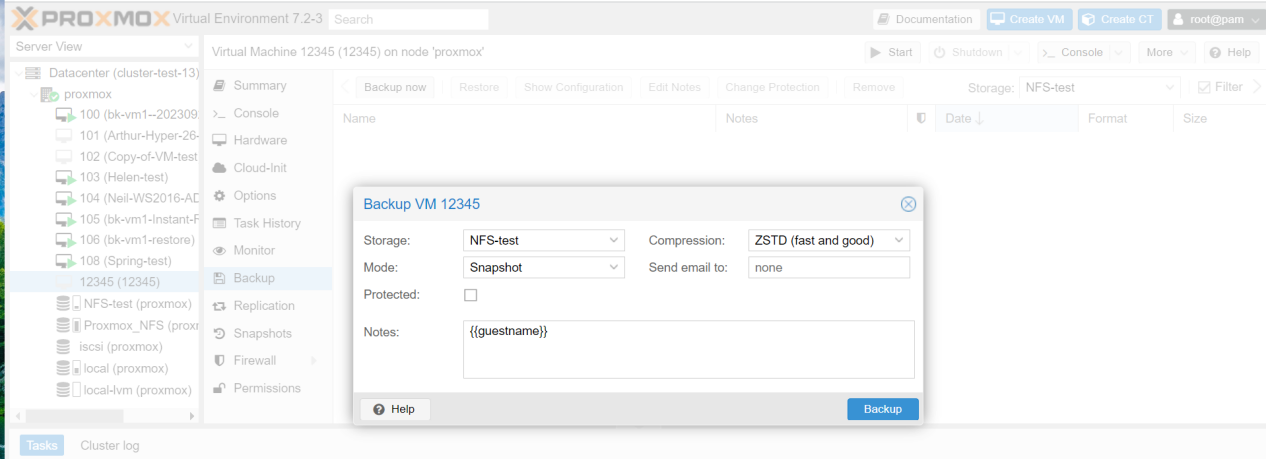The image size is (1266, 459).
Task: Click Help button in backup dialog
Action: [395, 409]
